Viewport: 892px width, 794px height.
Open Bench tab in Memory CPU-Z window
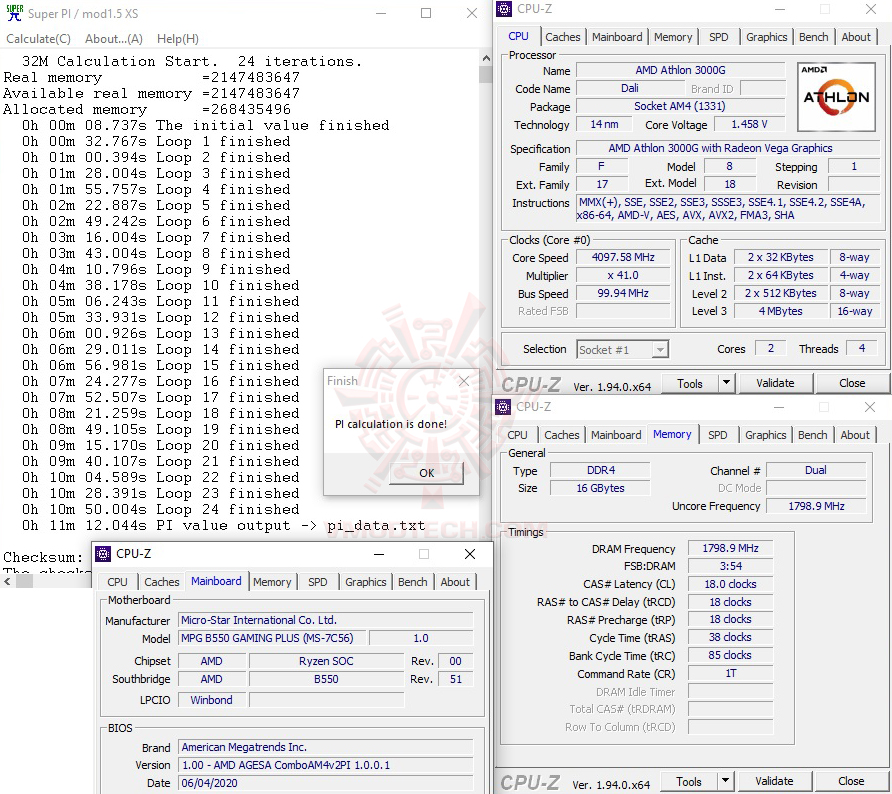click(x=812, y=435)
